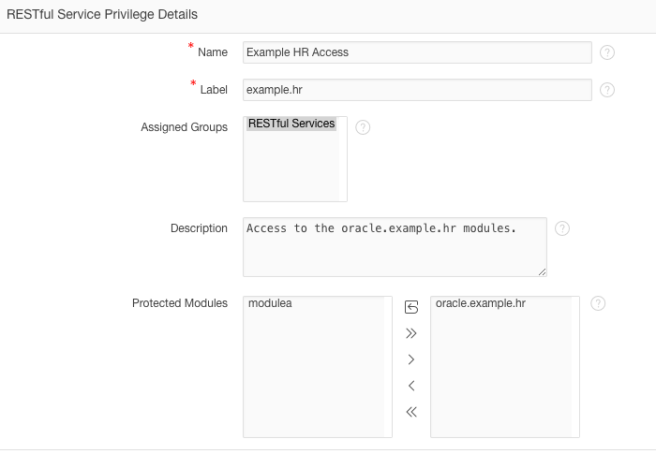Click the help icon next to Name field
656x454 pixels.
coord(607,52)
